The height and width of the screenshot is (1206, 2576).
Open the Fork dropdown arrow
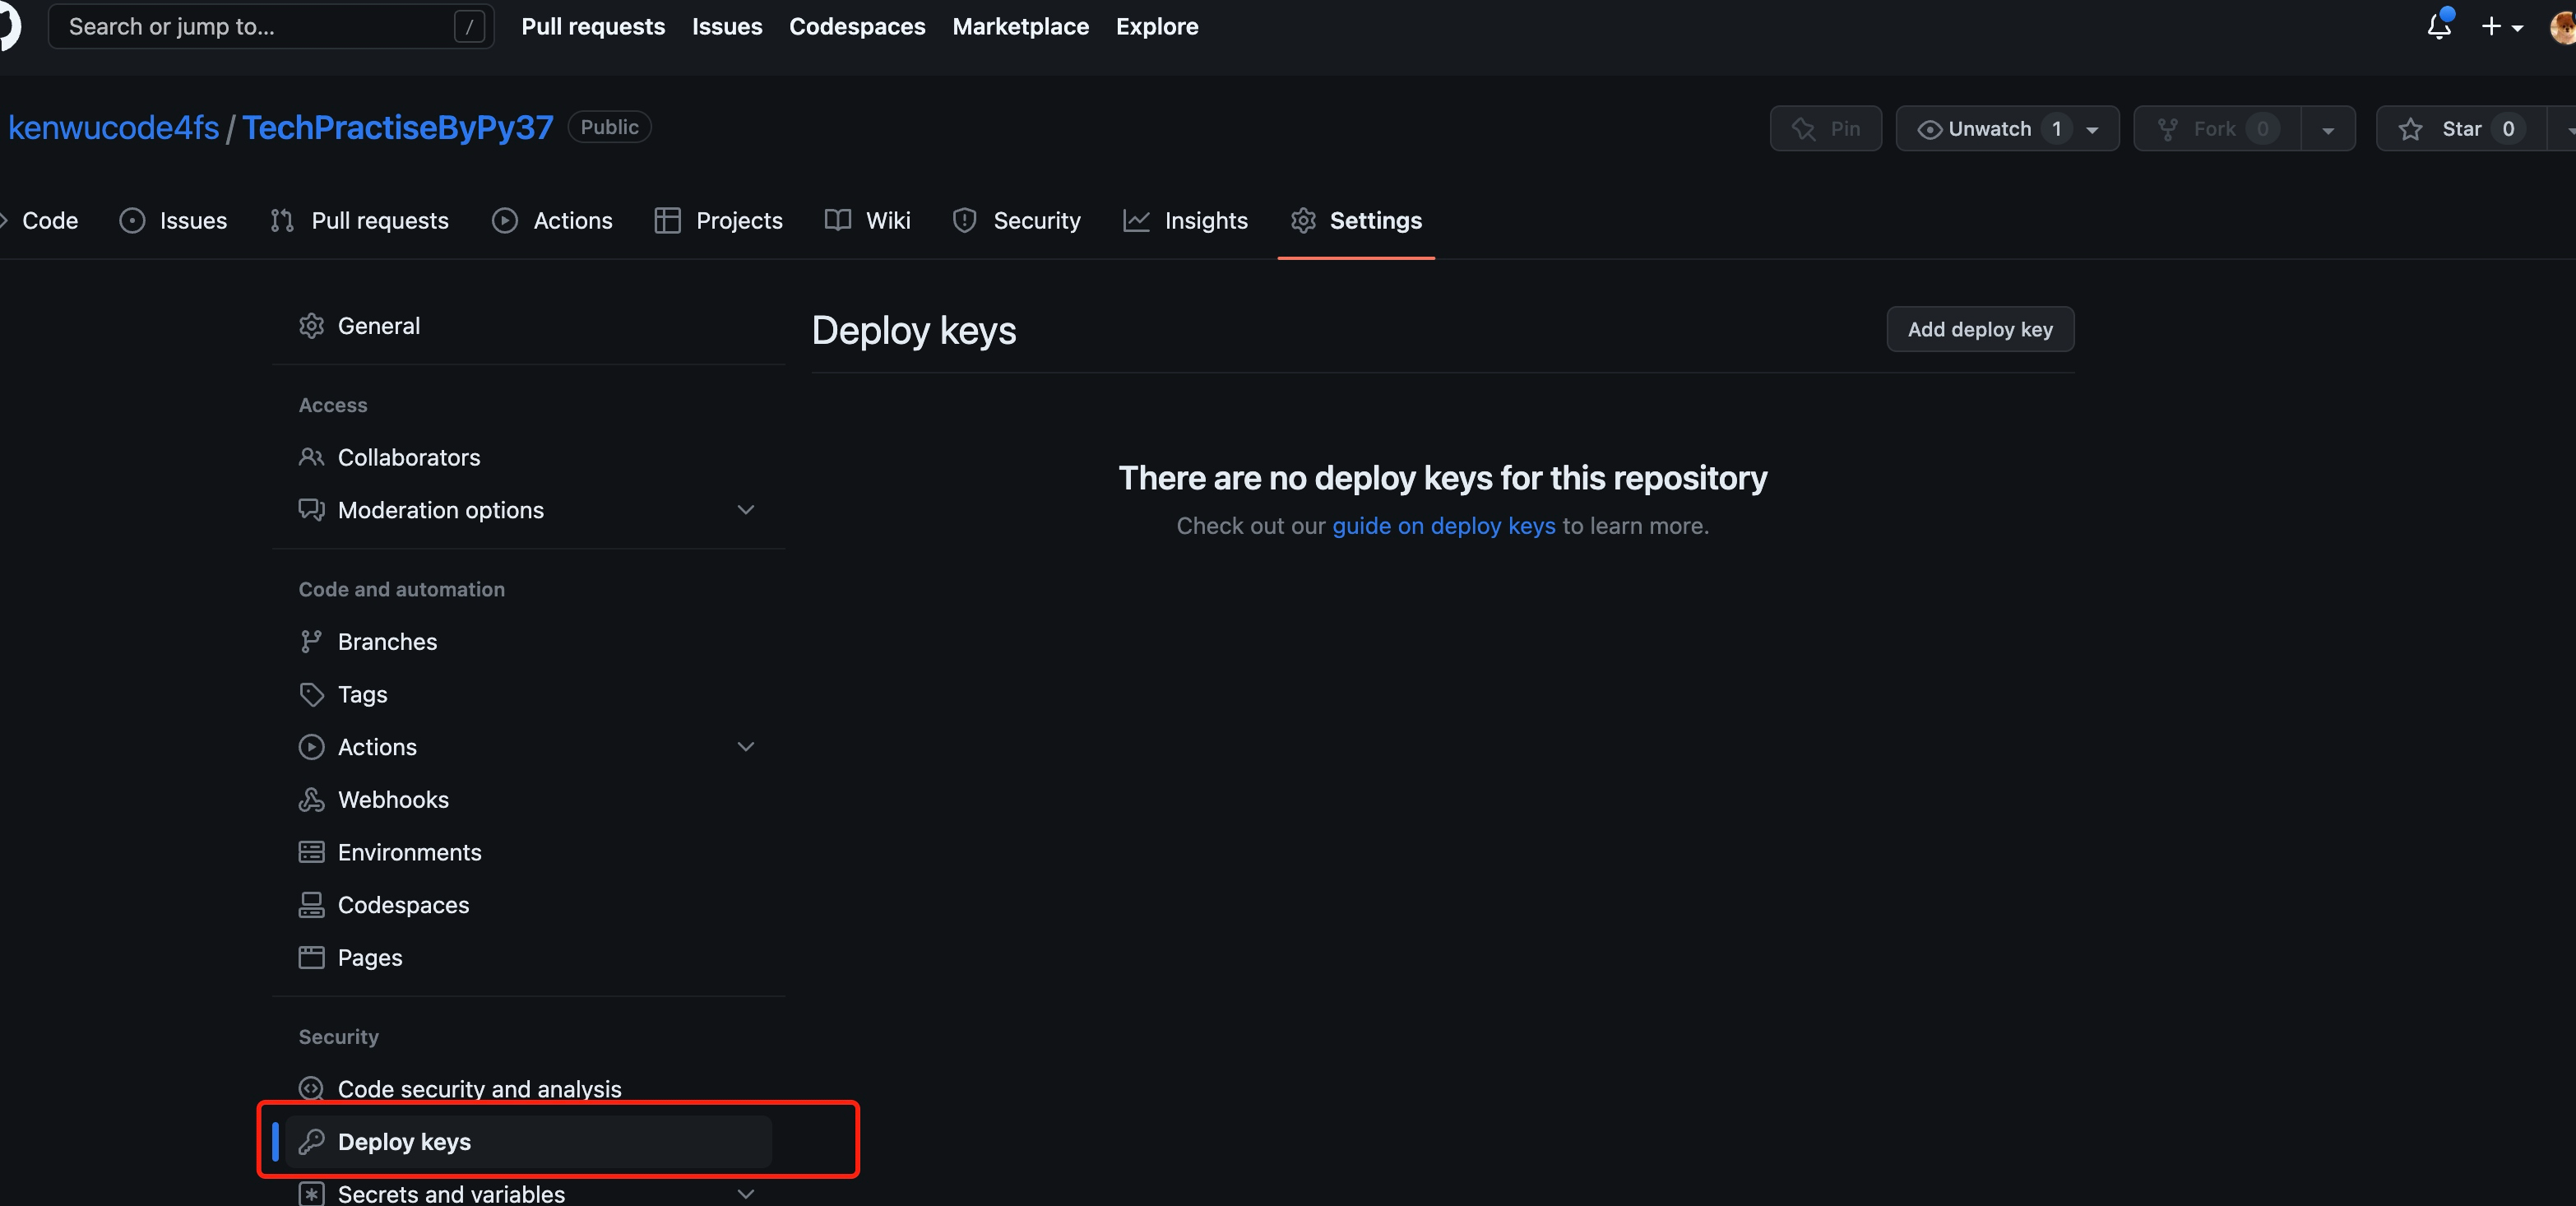coord(2327,130)
